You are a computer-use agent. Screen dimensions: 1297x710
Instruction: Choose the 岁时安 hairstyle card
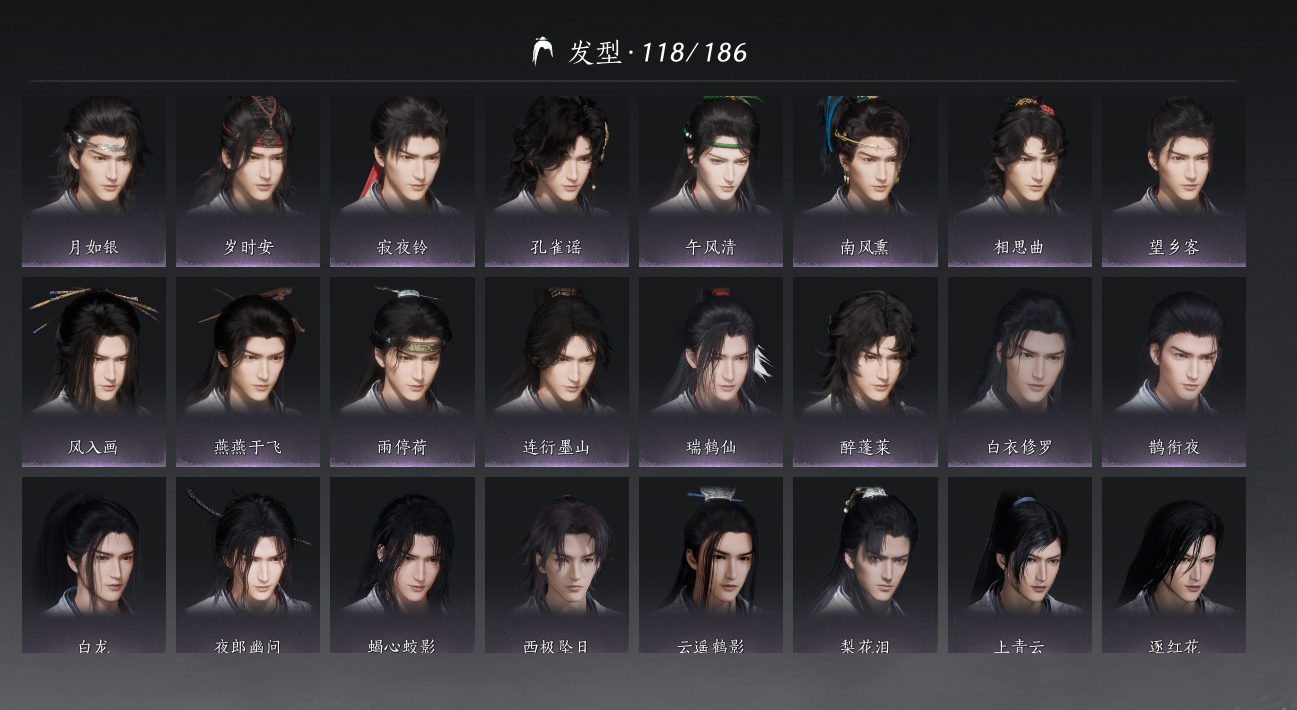coord(248,181)
